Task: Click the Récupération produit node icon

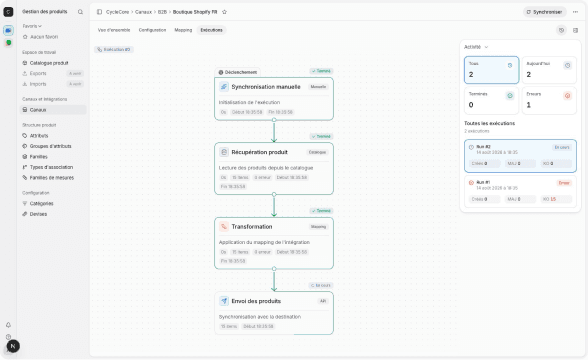Action: (x=224, y=152)
